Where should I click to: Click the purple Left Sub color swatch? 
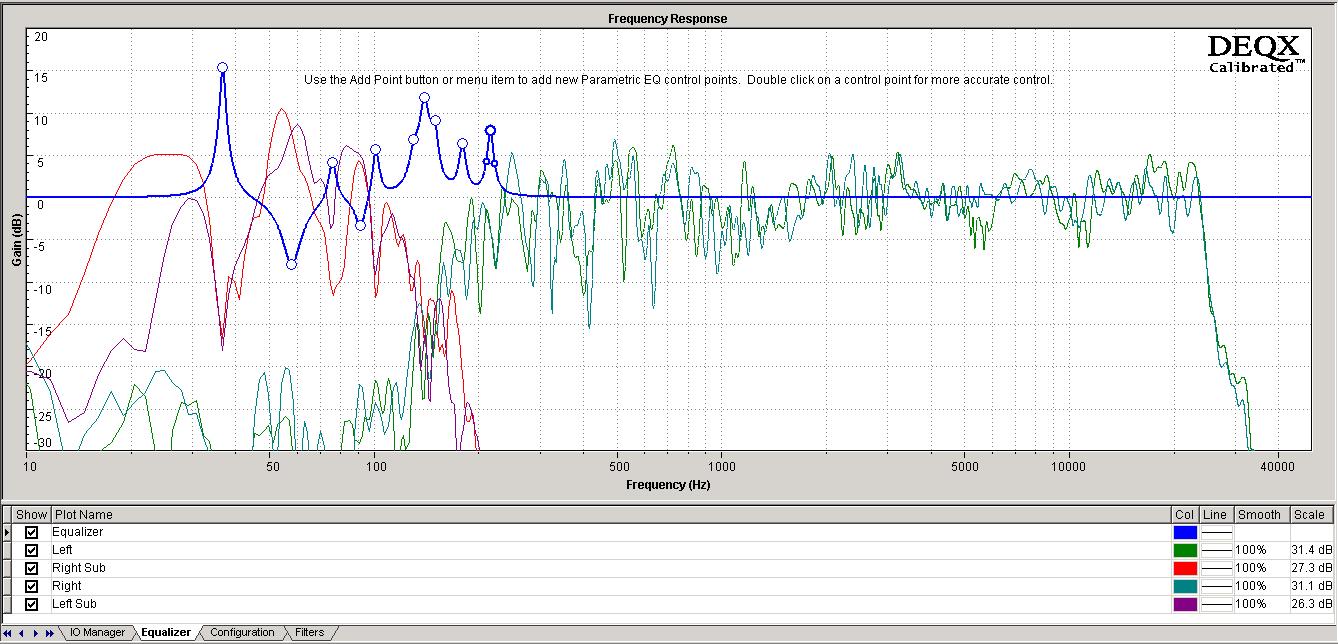1185,604
